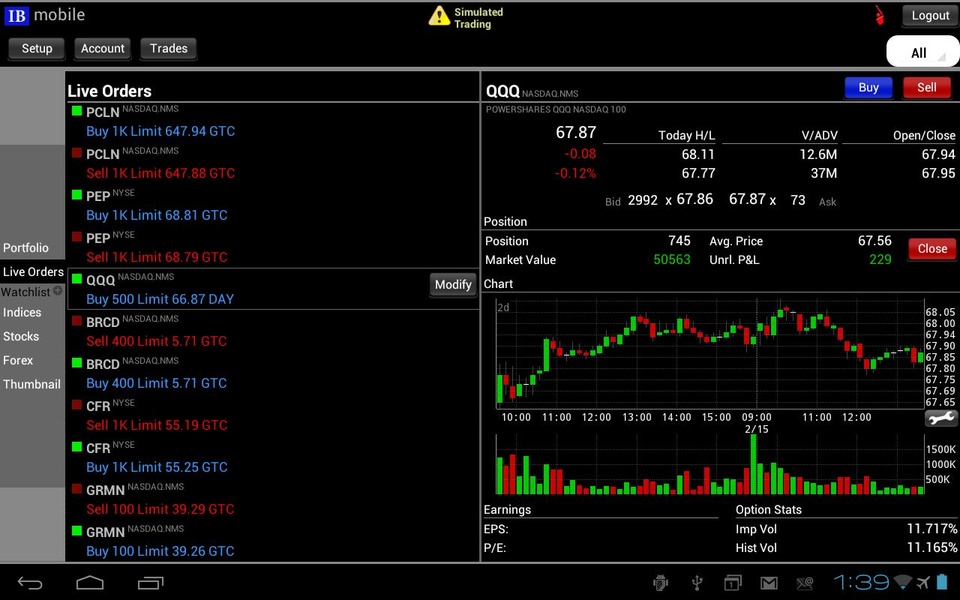Tap the Android debug notification icon

pyautogui.click(x=661, y=582)
